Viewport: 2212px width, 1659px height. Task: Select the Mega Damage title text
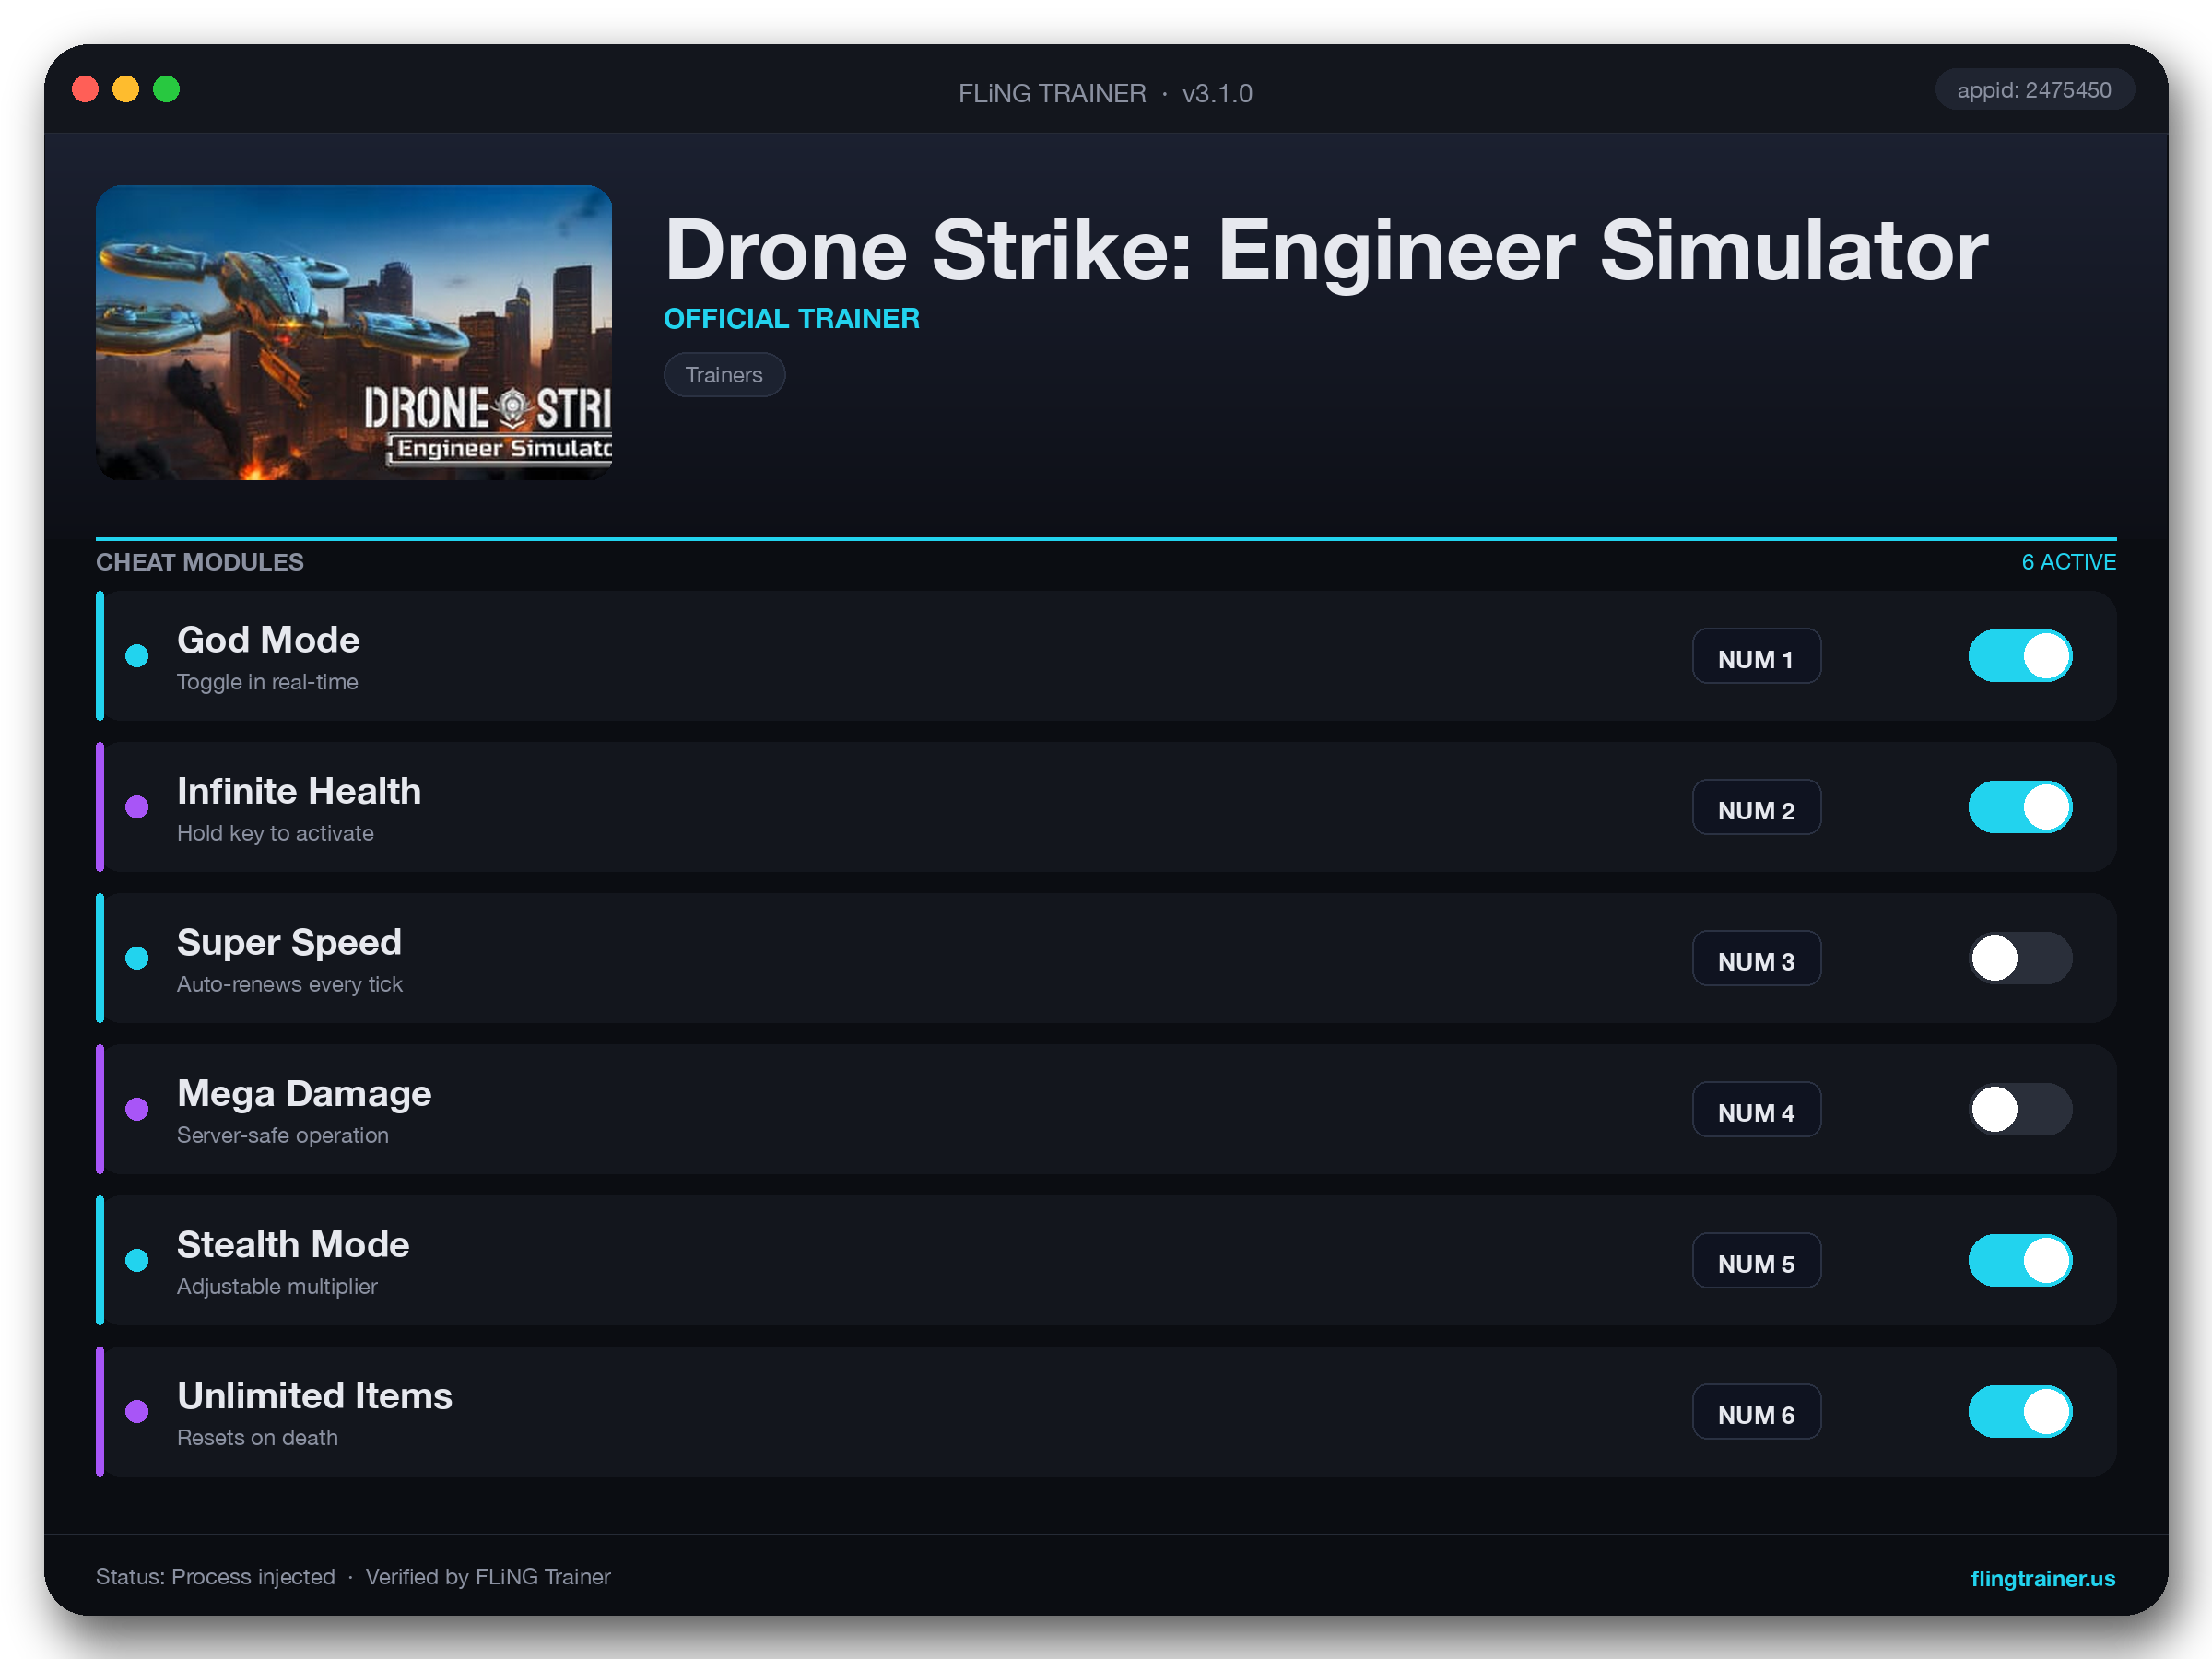[x=304, y=1093]
